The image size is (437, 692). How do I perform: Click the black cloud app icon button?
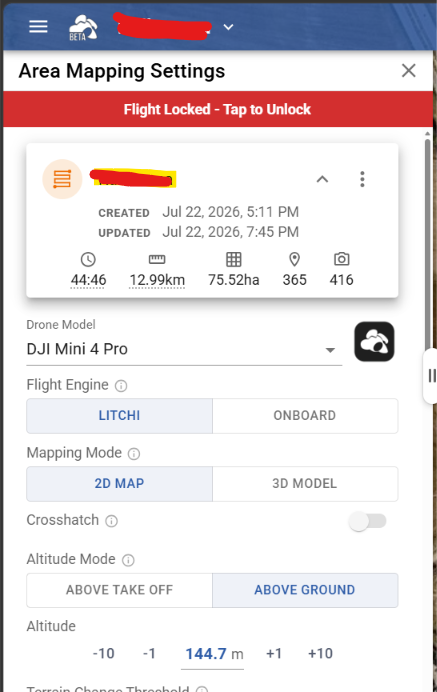coord(374,342)
